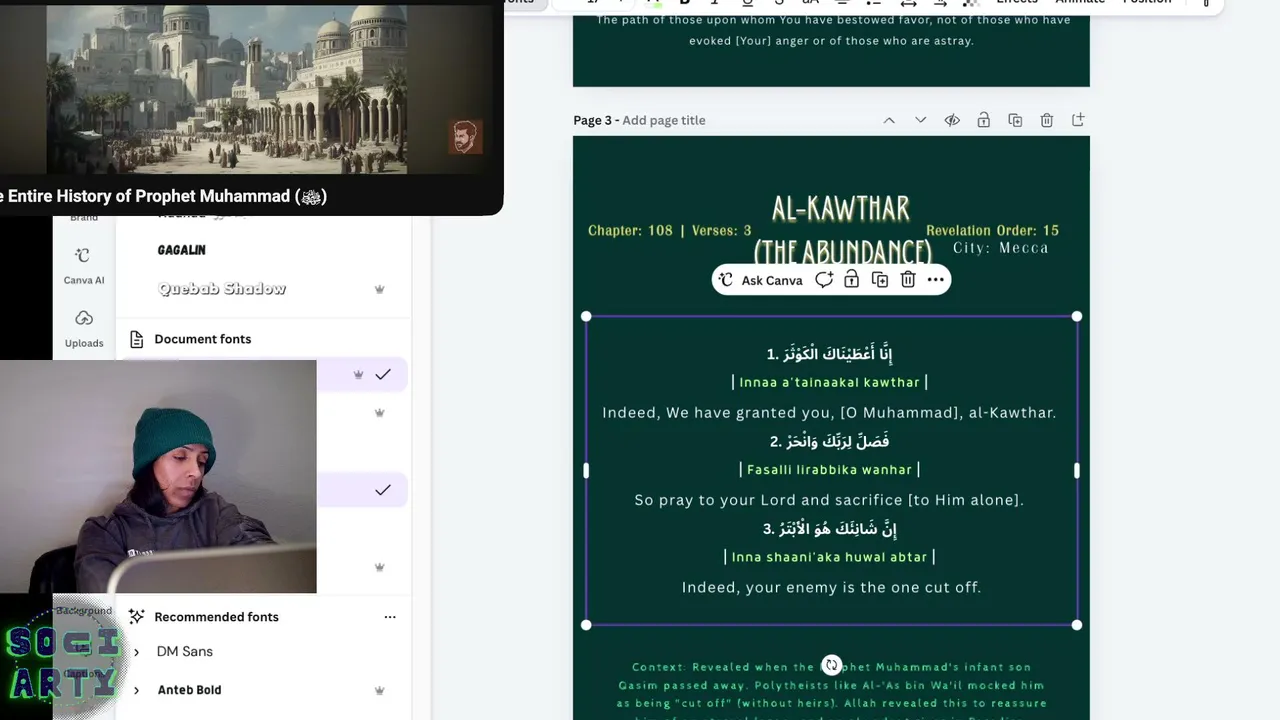Image resolution: width=1280 pixels, height=720 pixels.
Task: Open the 'Entire History of Prophet Muhammad' video title
Action: point(164,196)
